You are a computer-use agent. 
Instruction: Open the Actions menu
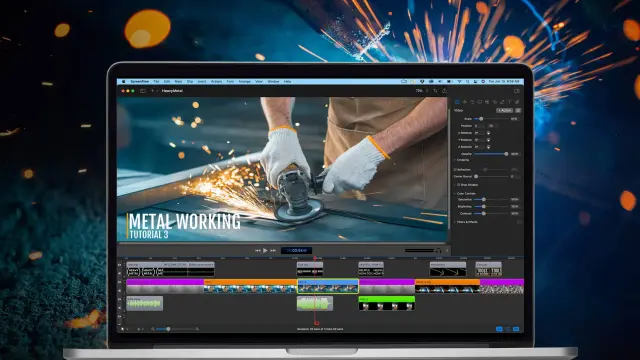(x=216, y=82)
